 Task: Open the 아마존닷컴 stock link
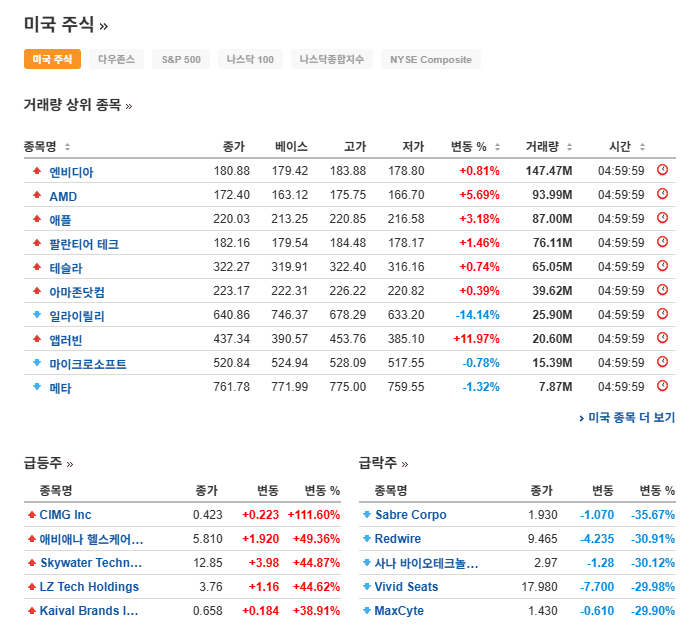[77, 292]
